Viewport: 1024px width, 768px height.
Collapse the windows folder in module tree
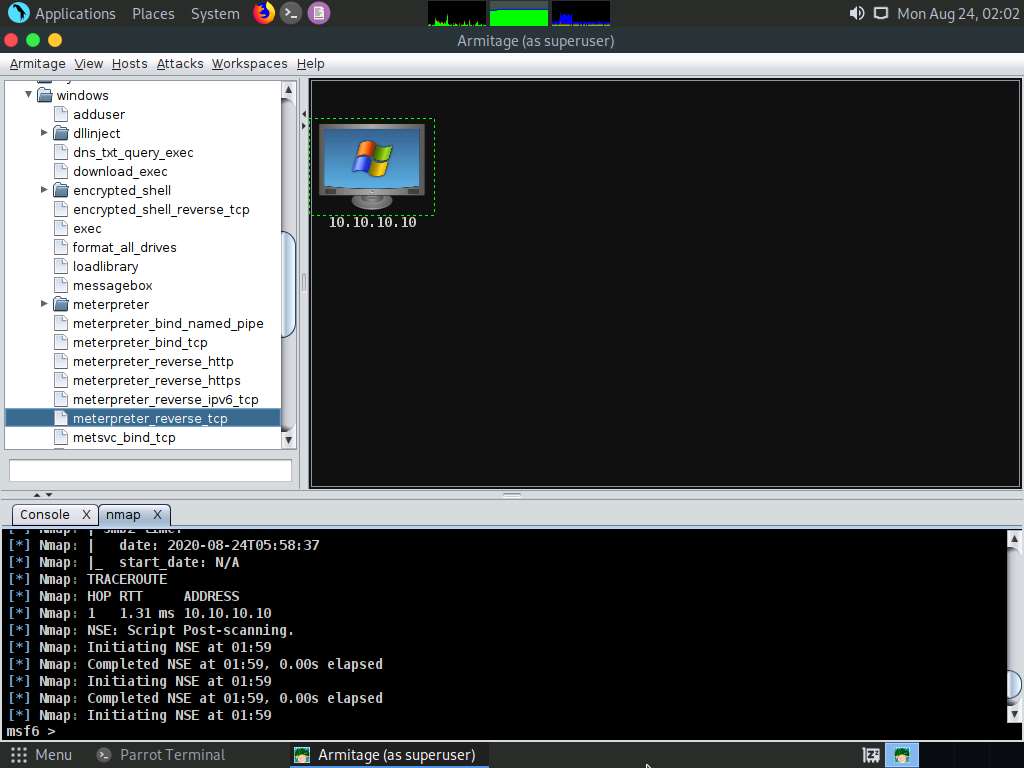(28, 95)
